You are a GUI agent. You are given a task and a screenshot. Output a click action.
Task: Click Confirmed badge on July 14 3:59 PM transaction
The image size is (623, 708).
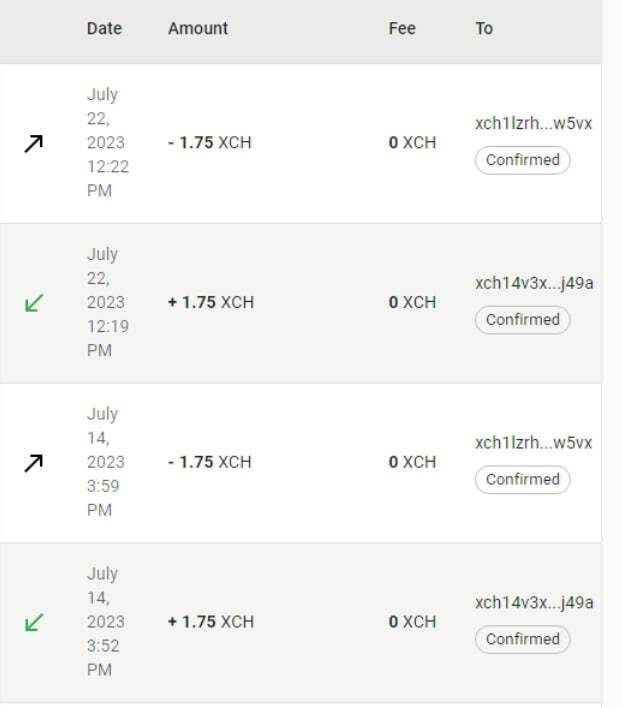click(522, 479)
